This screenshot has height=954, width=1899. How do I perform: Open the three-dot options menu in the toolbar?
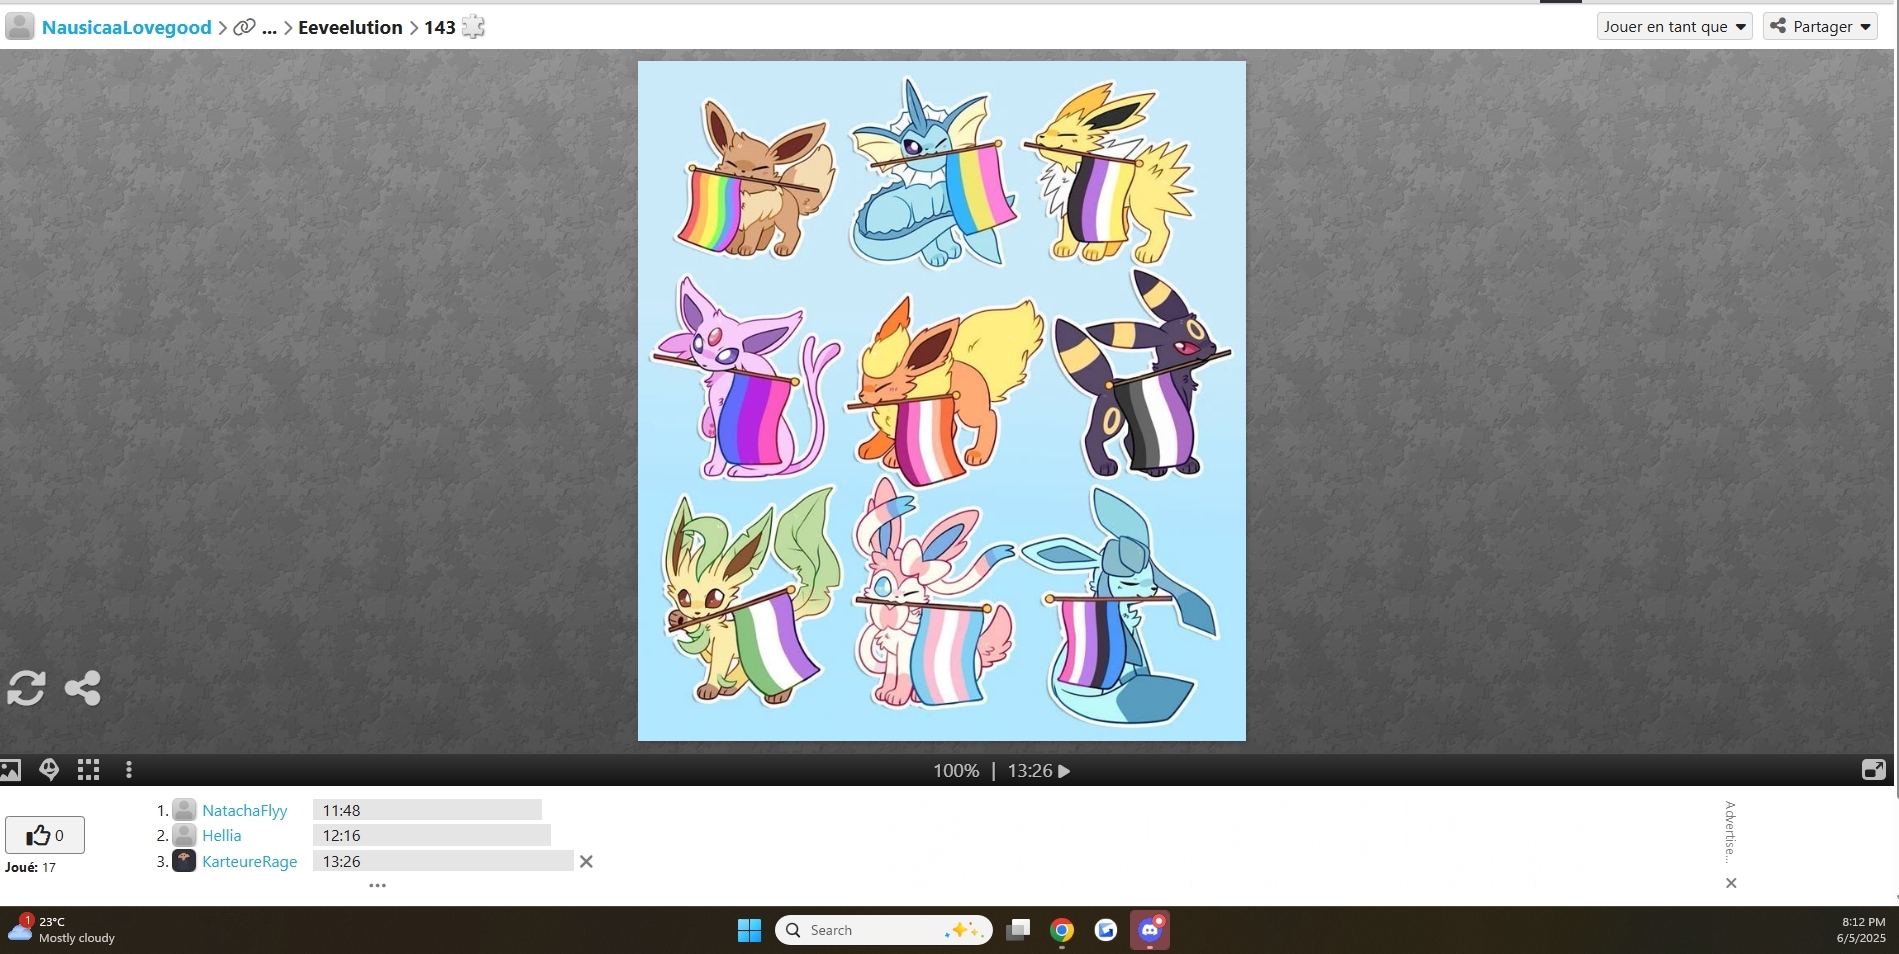129,770
